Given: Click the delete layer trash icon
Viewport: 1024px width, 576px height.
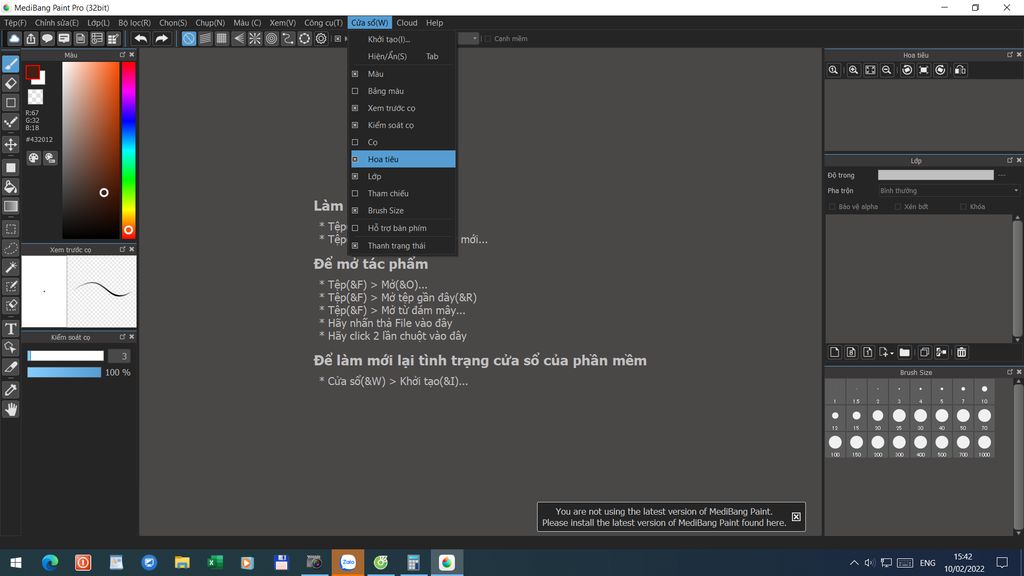Looking at the screenshot, I should click(x=961, y=353).
